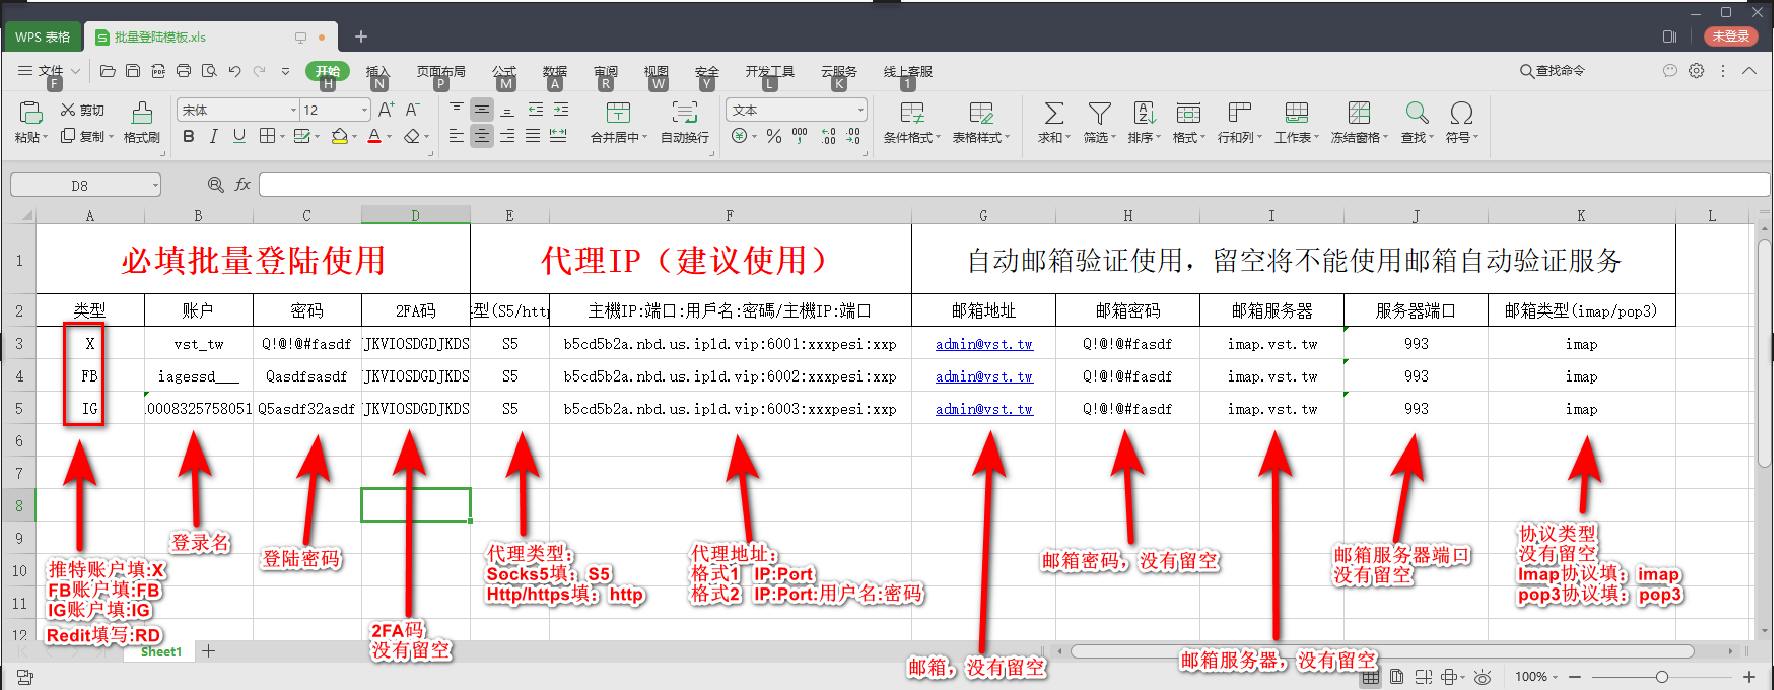Open the 数据 ribbon tab
Screen dimensions: 1774x690
[555, 71]
